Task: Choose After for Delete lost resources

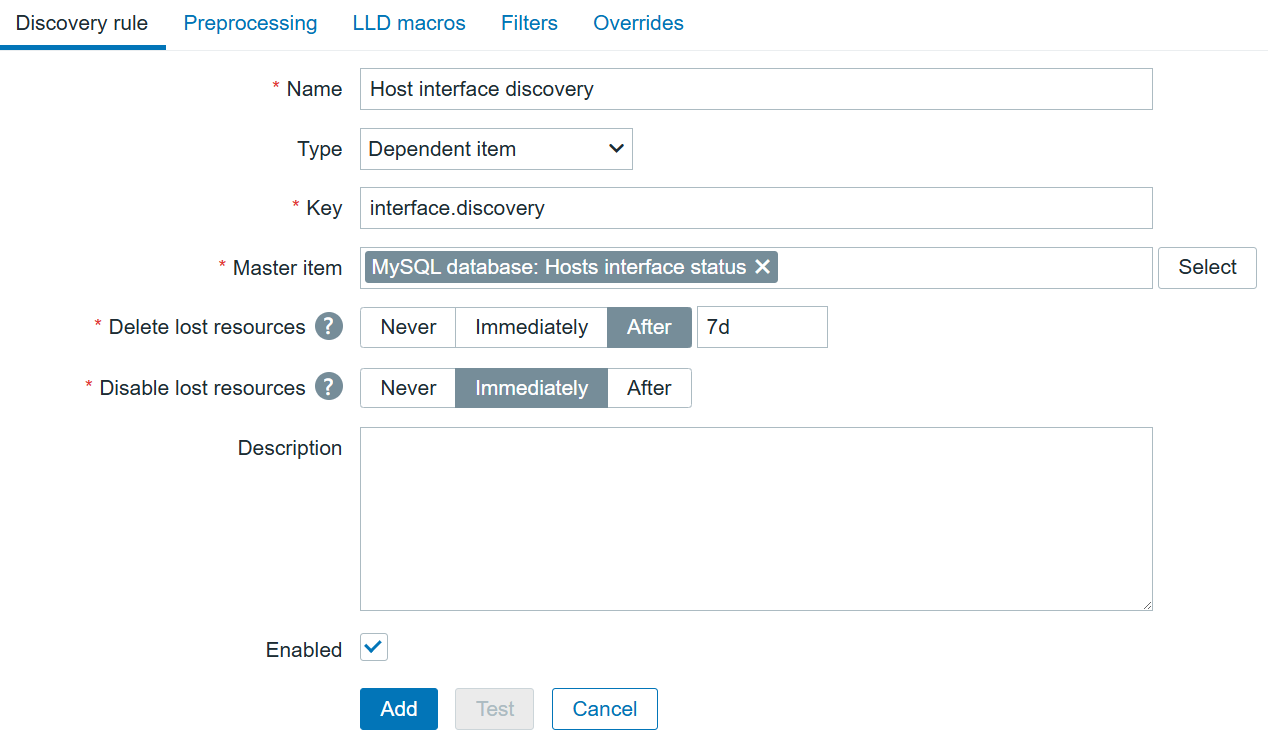Action: click(649, 327)
